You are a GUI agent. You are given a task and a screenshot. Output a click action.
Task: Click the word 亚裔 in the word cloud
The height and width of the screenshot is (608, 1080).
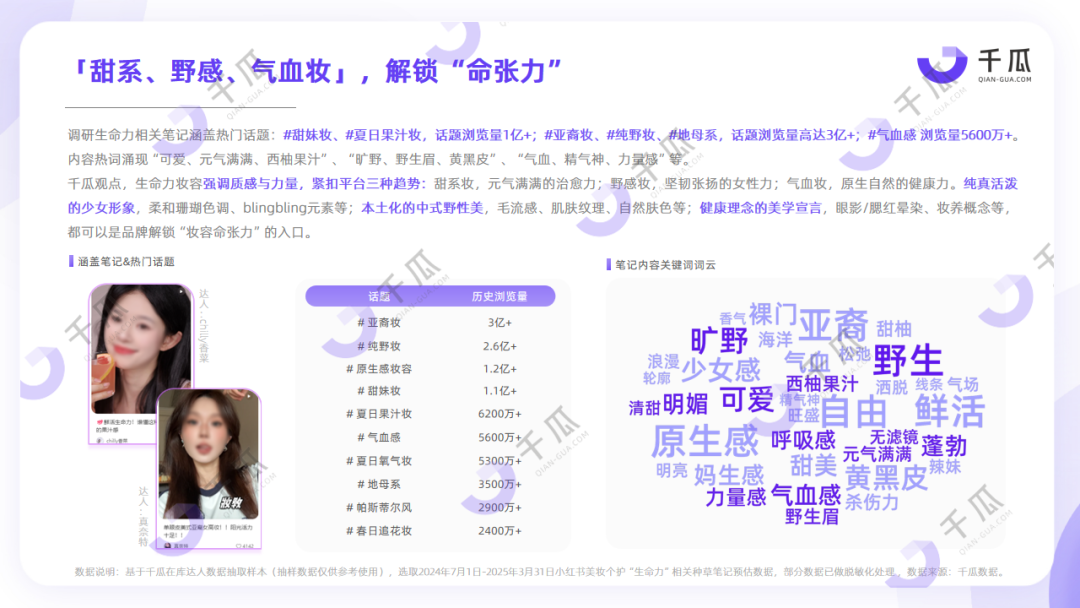833,325
